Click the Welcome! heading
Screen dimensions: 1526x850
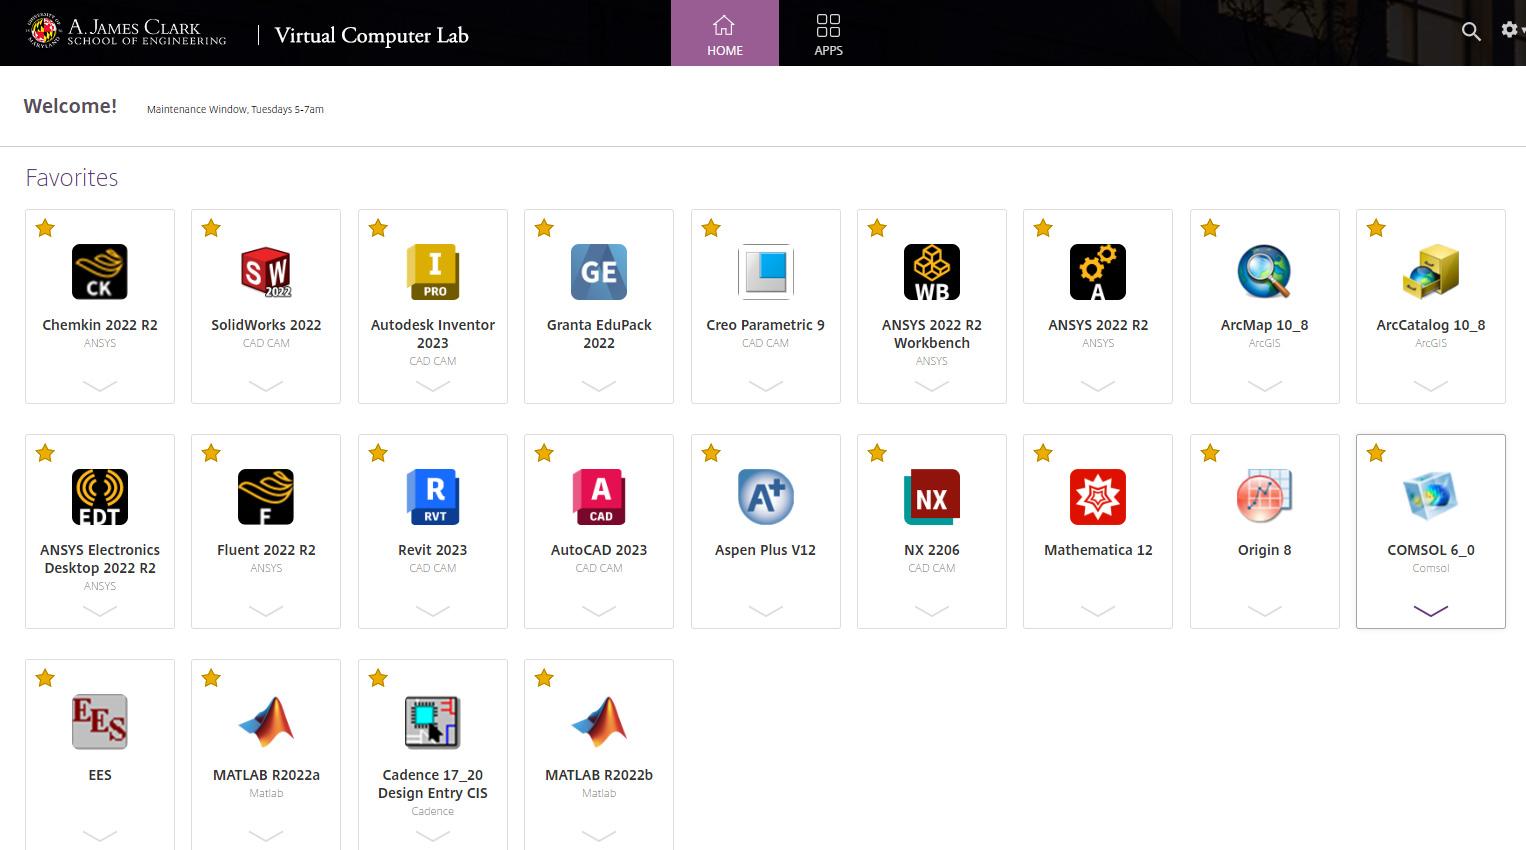tap(70, 106)
